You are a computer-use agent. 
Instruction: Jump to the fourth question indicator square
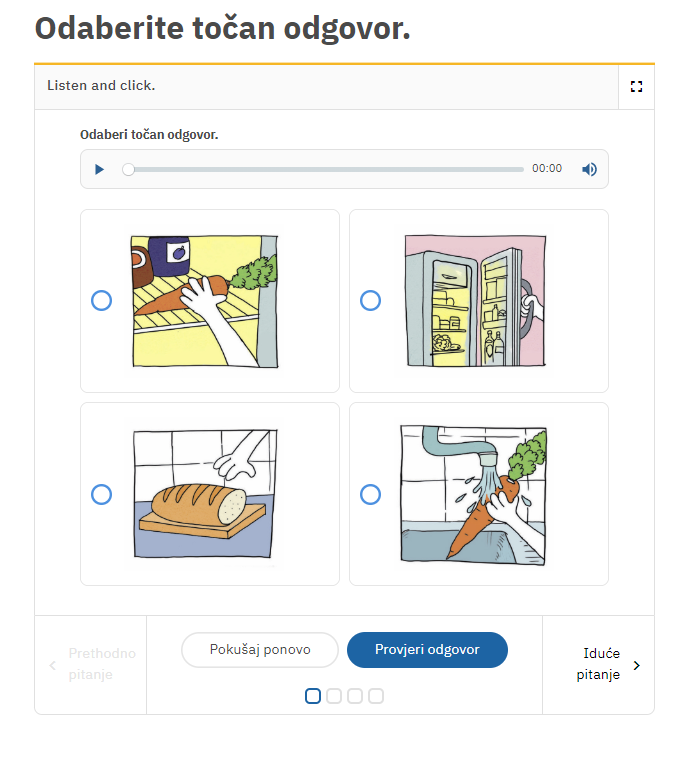[x=376, y=696]
